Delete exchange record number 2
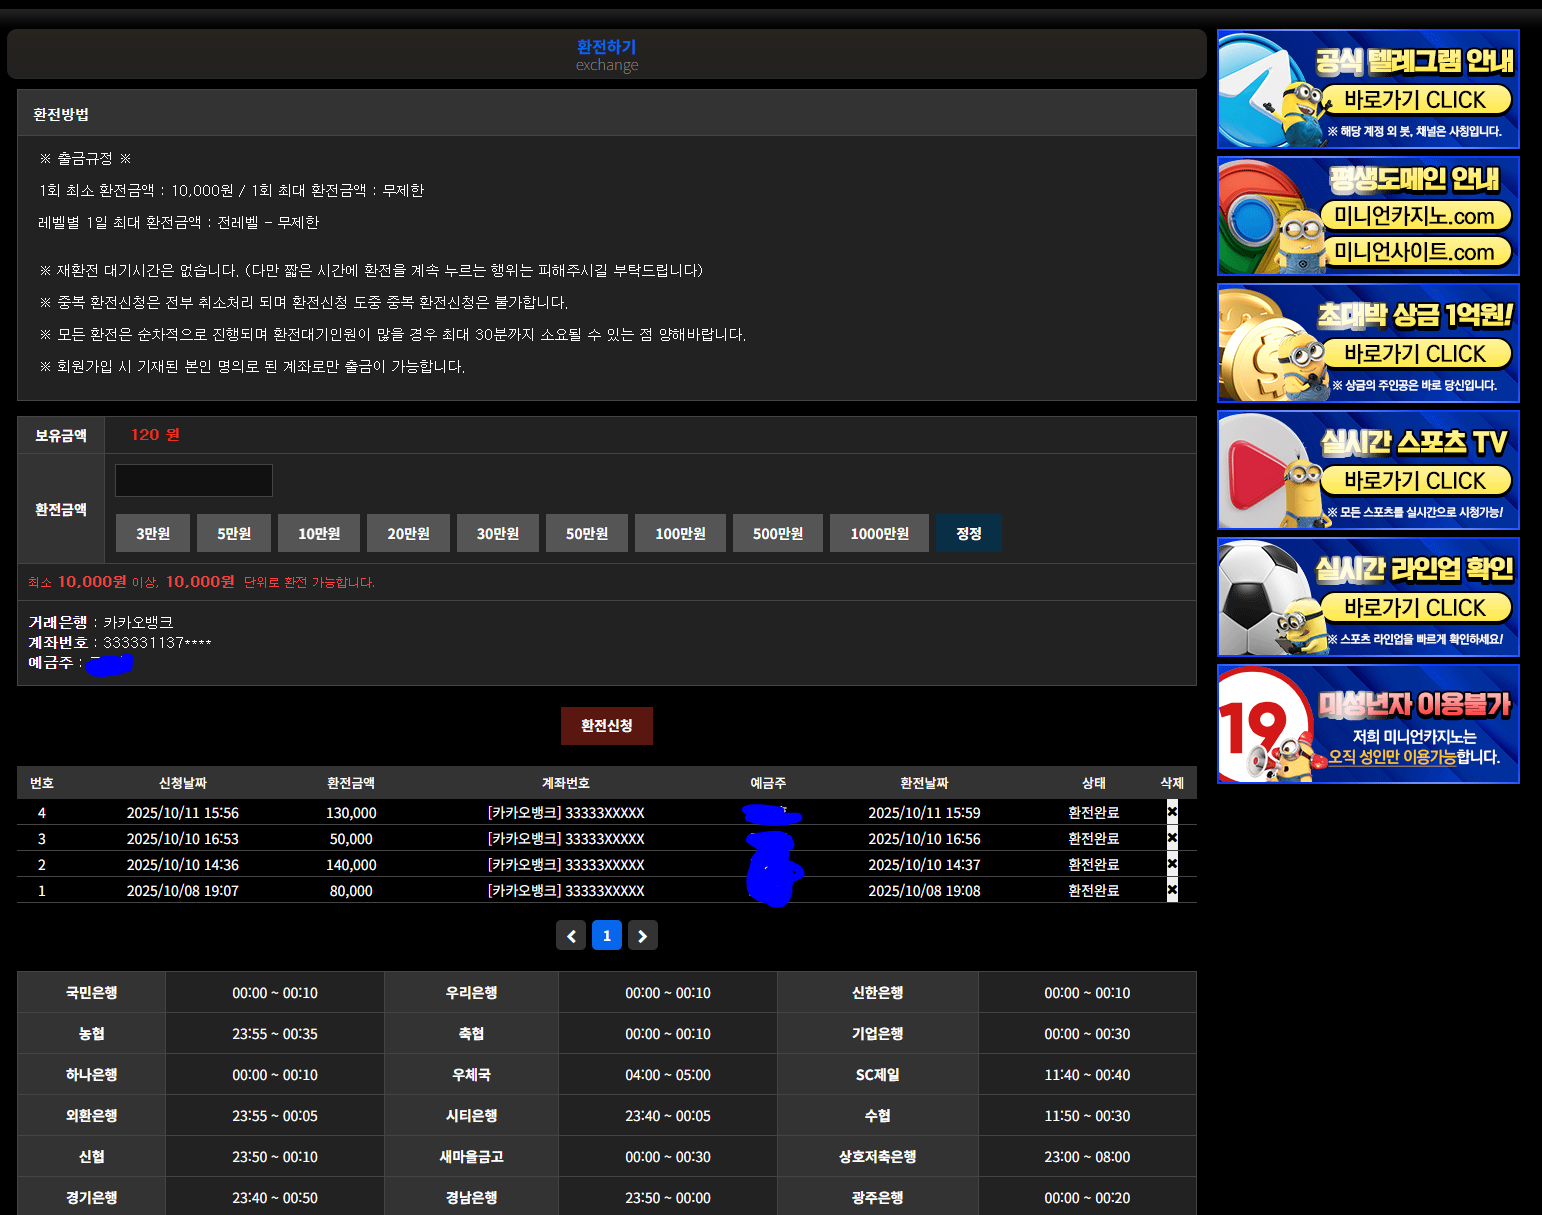The image size is (1542, 1215). [x=1172, y=864]
